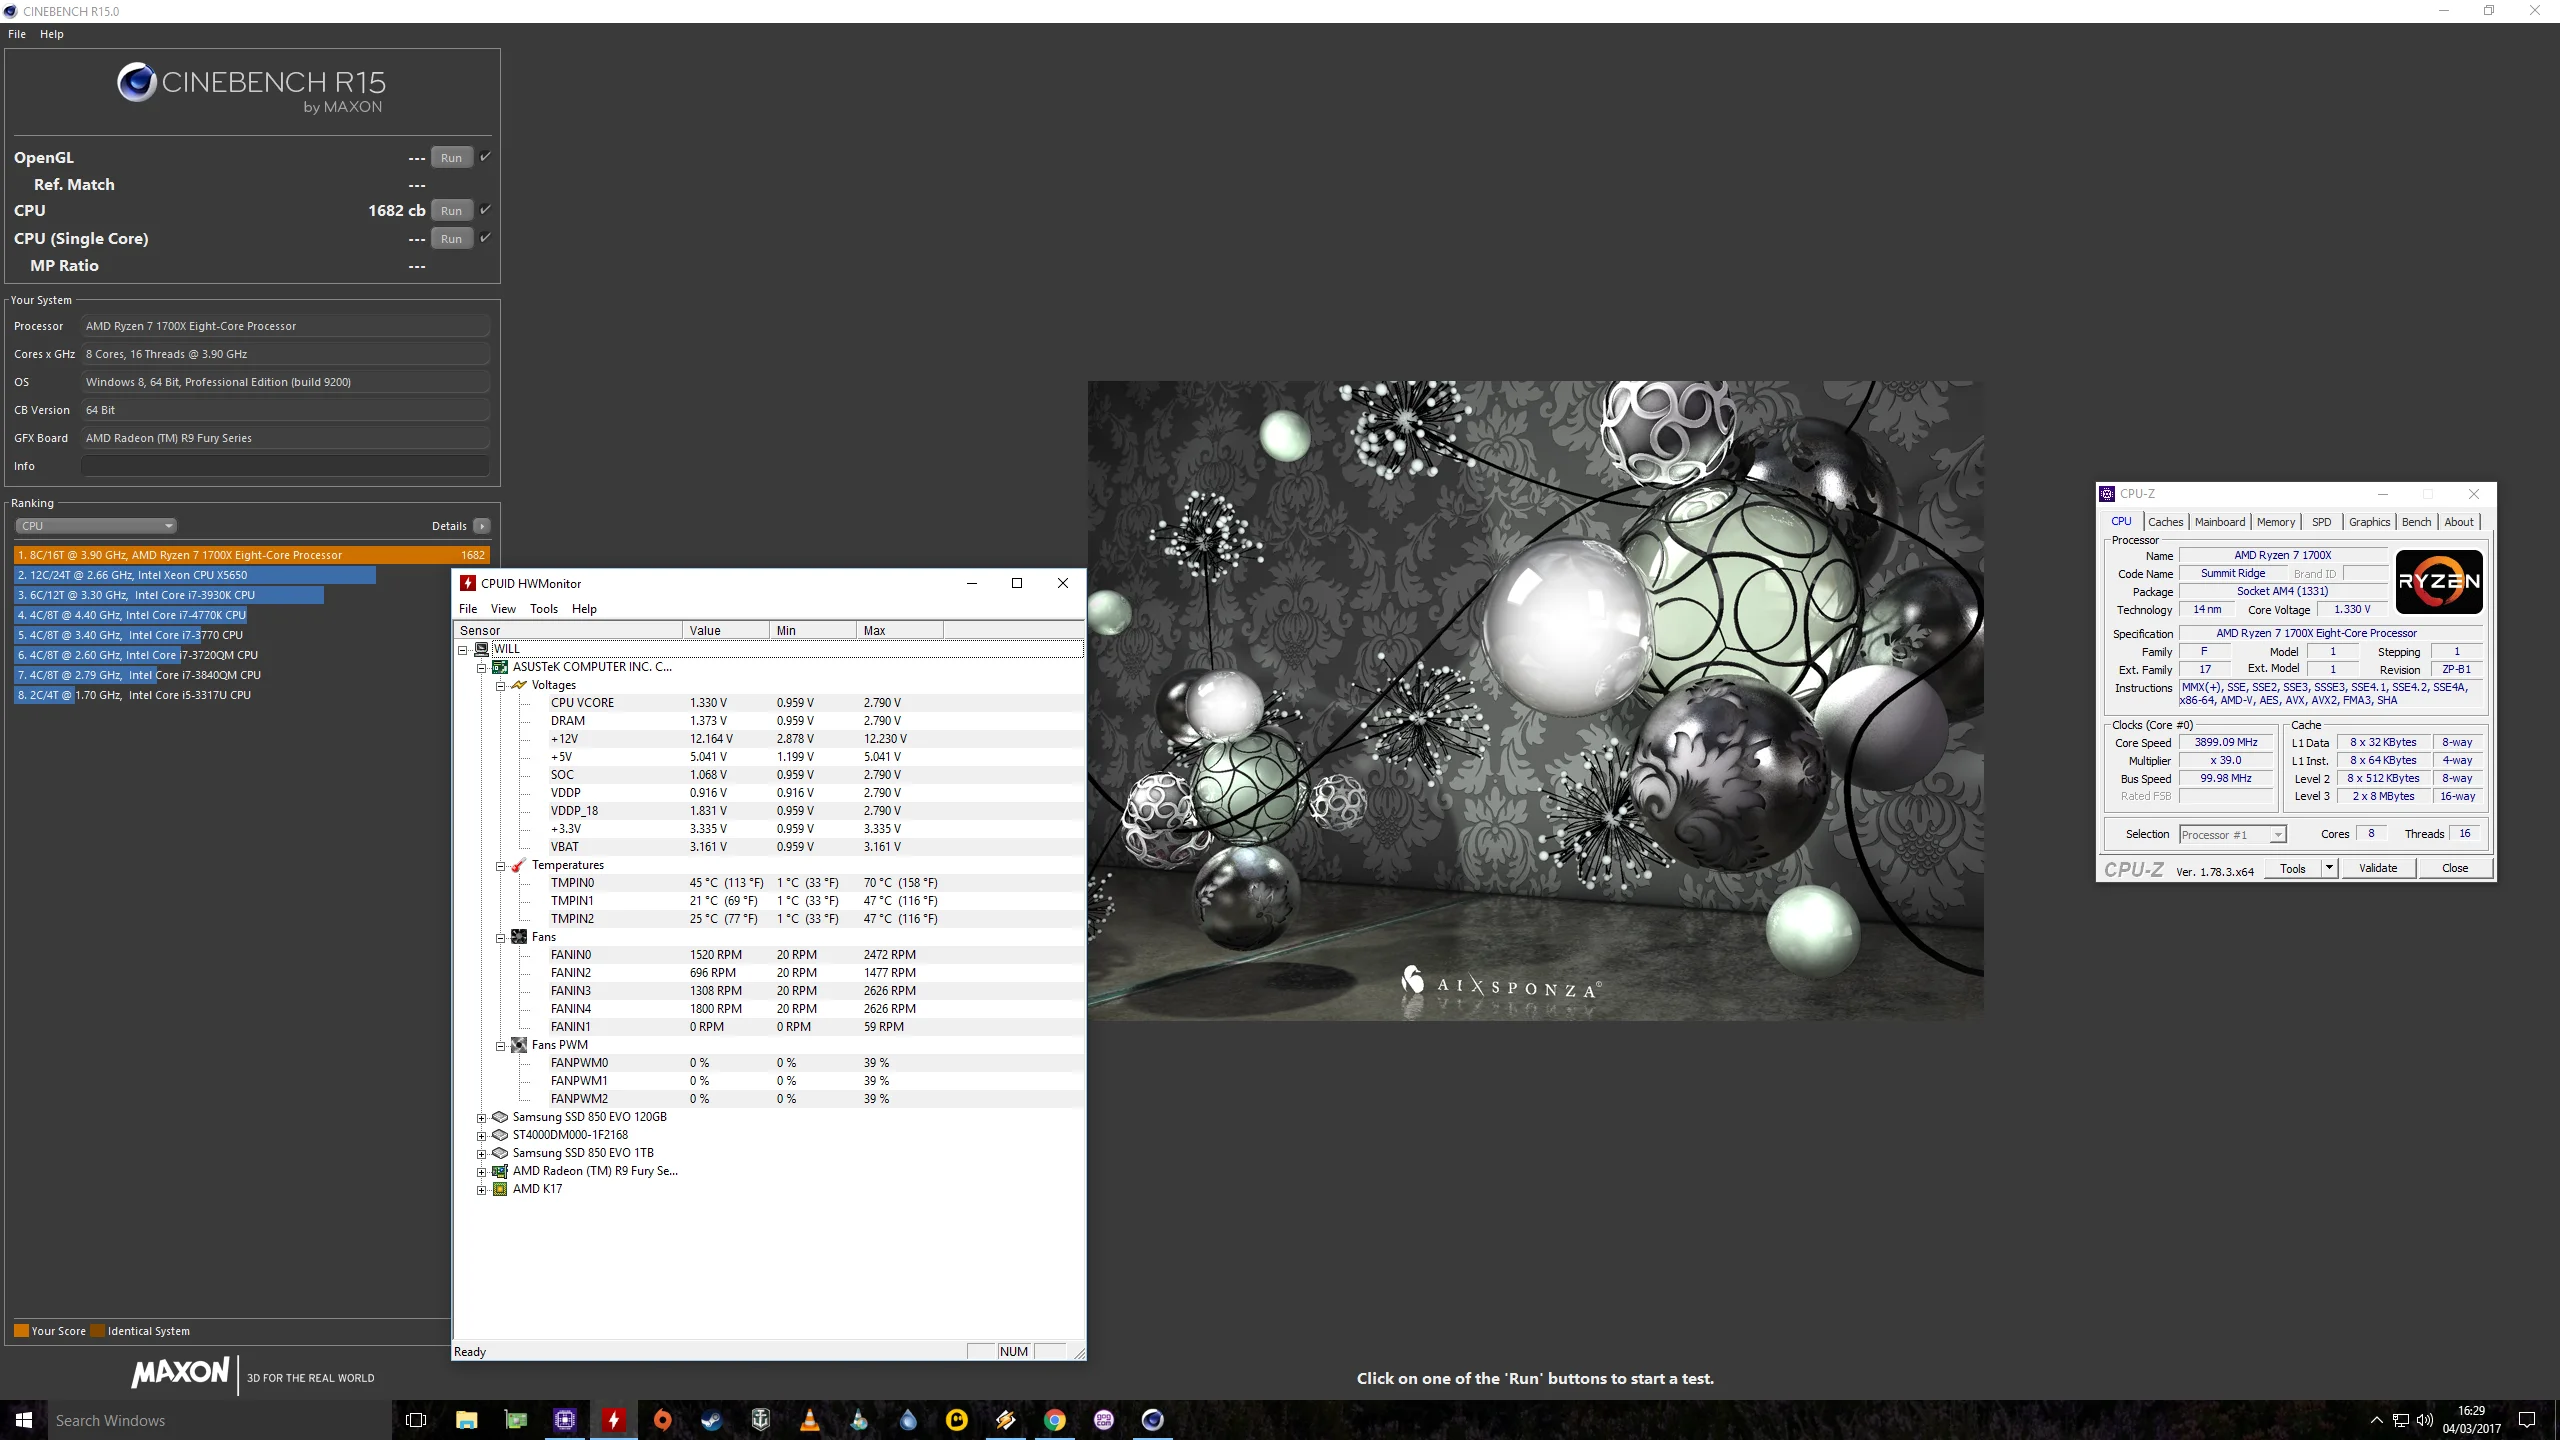The height and width of the screenshot is (1440, 2560).
Task: Open the CPU-Z Tools dropdown arrow
Action: (2329, 868)
